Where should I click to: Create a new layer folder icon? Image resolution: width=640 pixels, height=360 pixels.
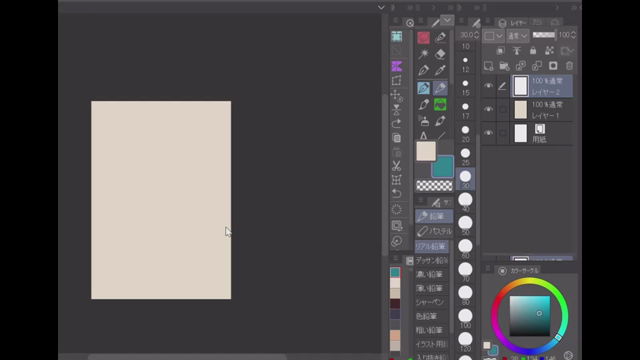504,66
